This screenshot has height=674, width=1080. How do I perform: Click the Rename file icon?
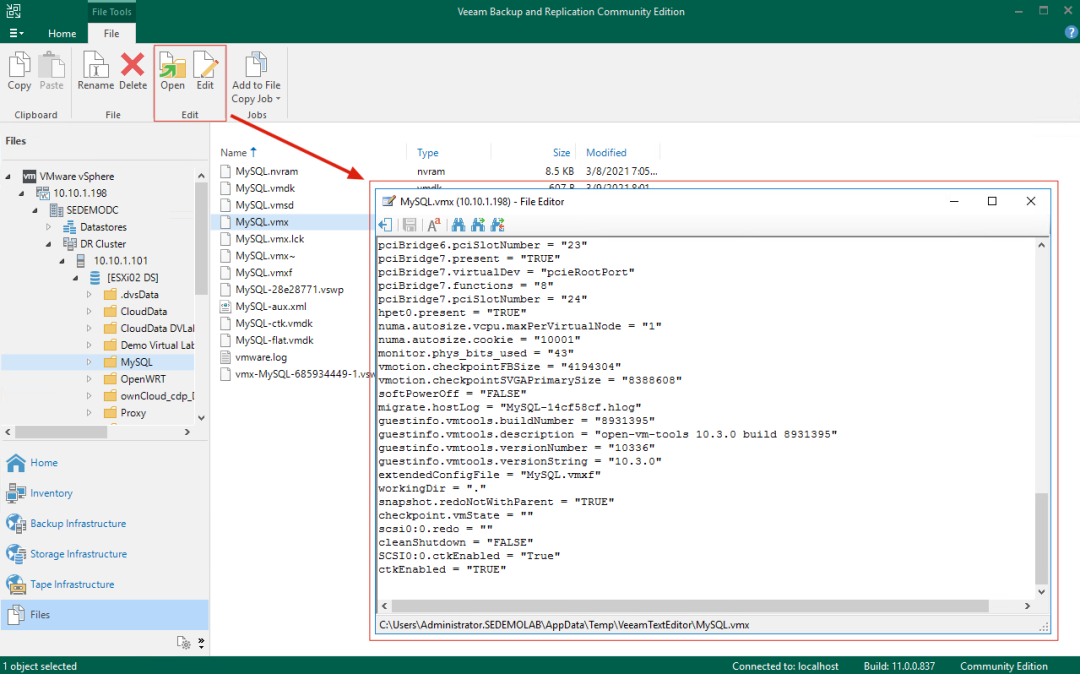click(95, 65)
